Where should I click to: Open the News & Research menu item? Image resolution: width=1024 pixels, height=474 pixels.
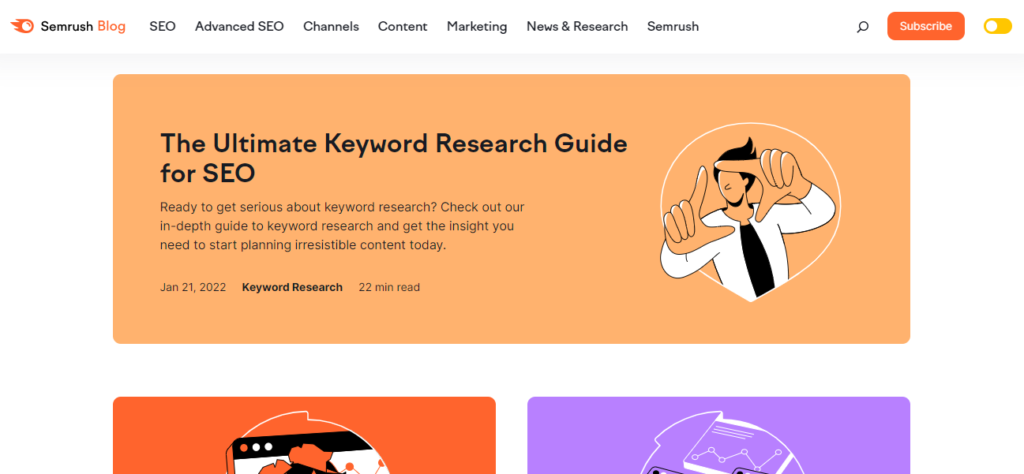(577, 26)
